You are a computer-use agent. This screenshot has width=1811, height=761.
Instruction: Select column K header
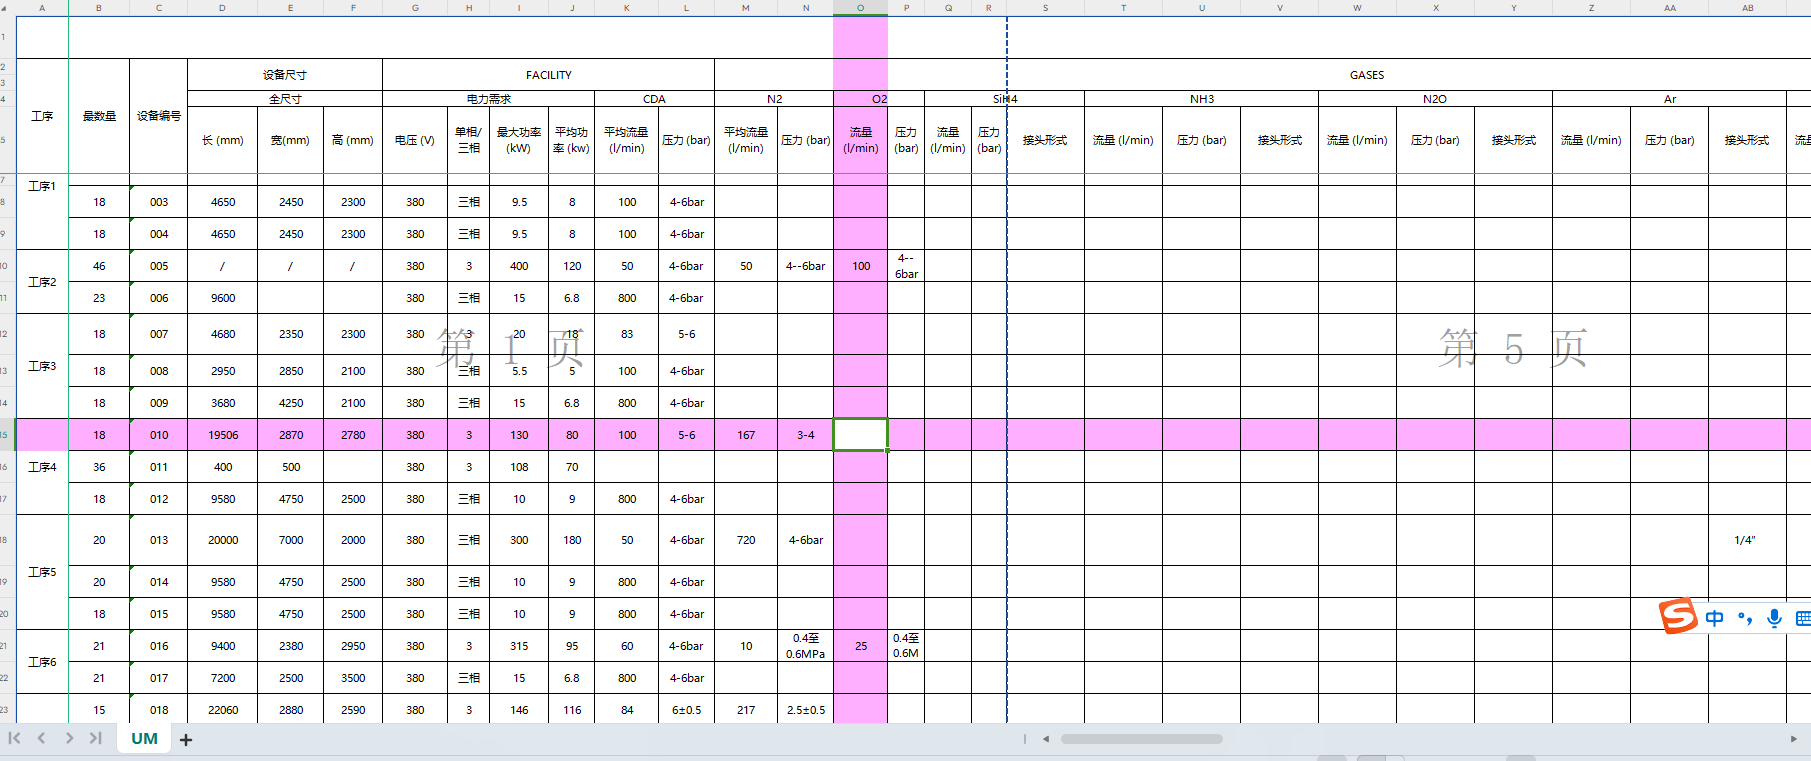[627, 8]
